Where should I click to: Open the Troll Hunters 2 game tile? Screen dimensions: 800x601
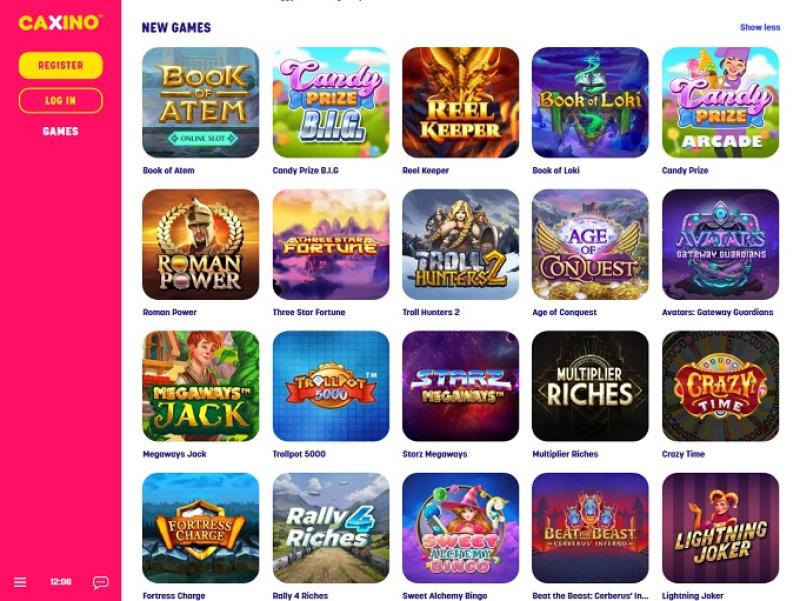[x=460, y=244]
